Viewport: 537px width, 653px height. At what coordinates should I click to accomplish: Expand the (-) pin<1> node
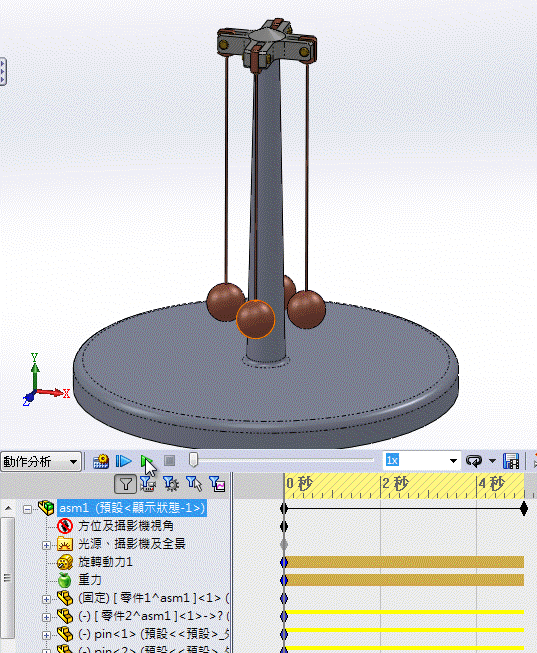pyautogui.click(x=46, y=636)
